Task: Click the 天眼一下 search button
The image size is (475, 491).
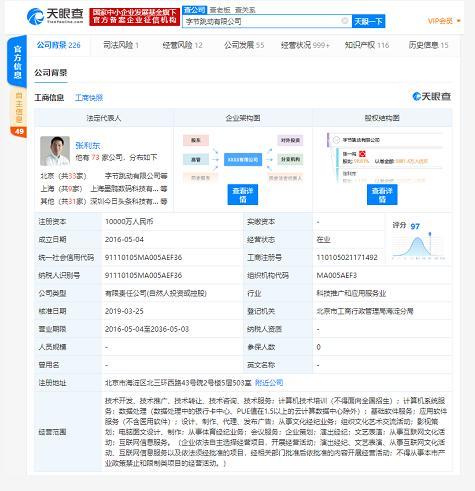Action: tap(368, 21)
